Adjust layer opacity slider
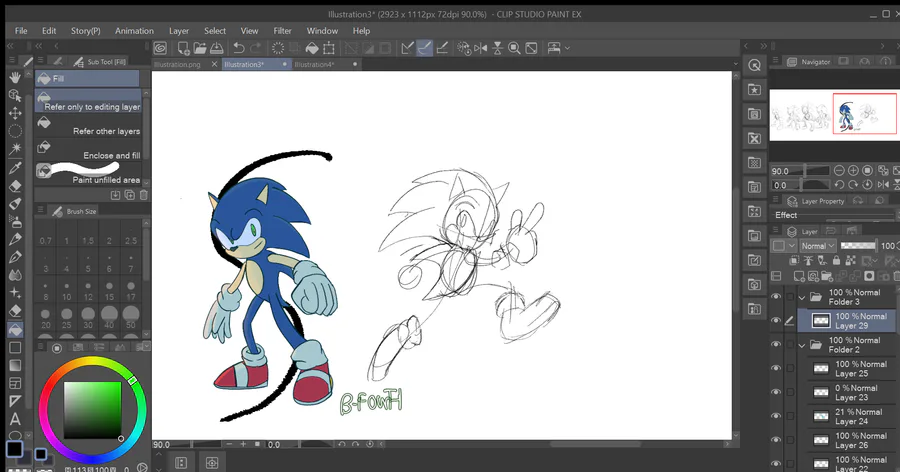The image size is (900, 472). click(x=858, y=246)
